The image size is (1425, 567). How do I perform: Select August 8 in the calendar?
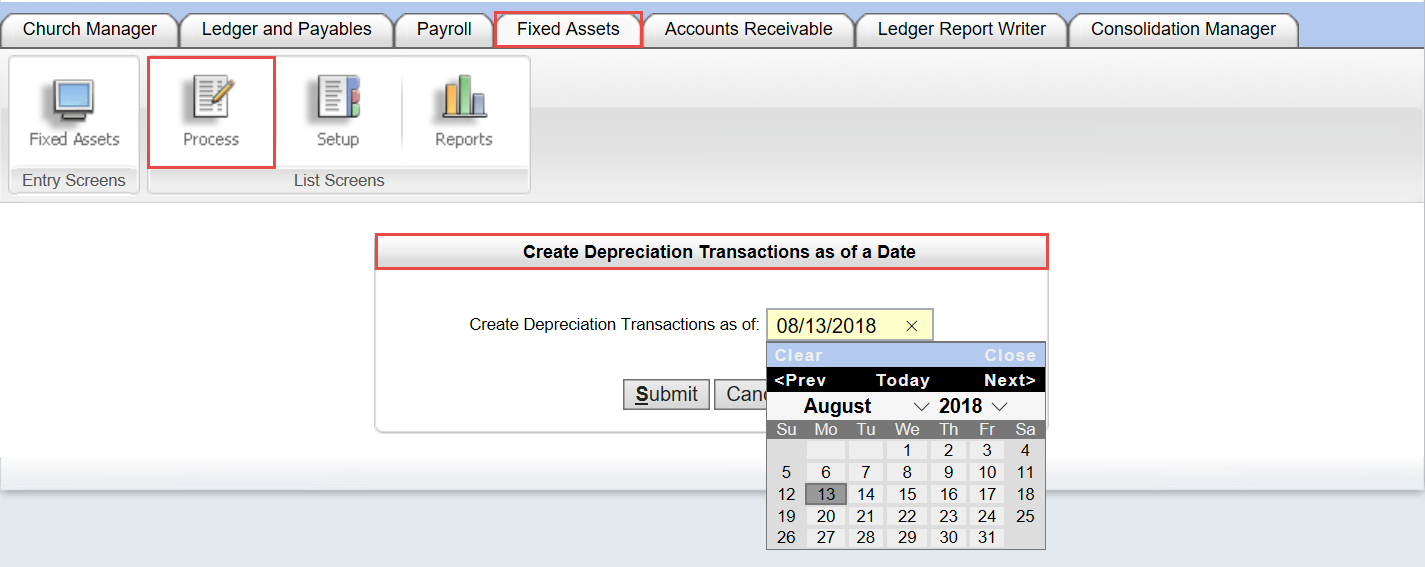click(907, 473)
